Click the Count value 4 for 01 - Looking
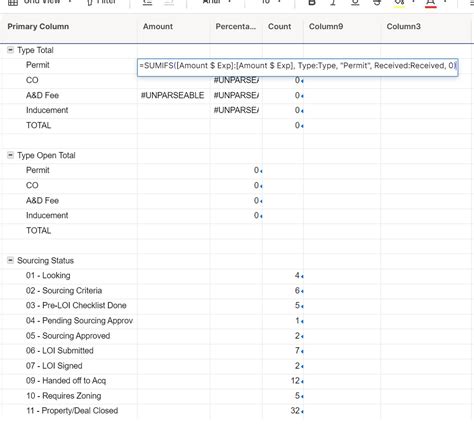 point(297,276)
